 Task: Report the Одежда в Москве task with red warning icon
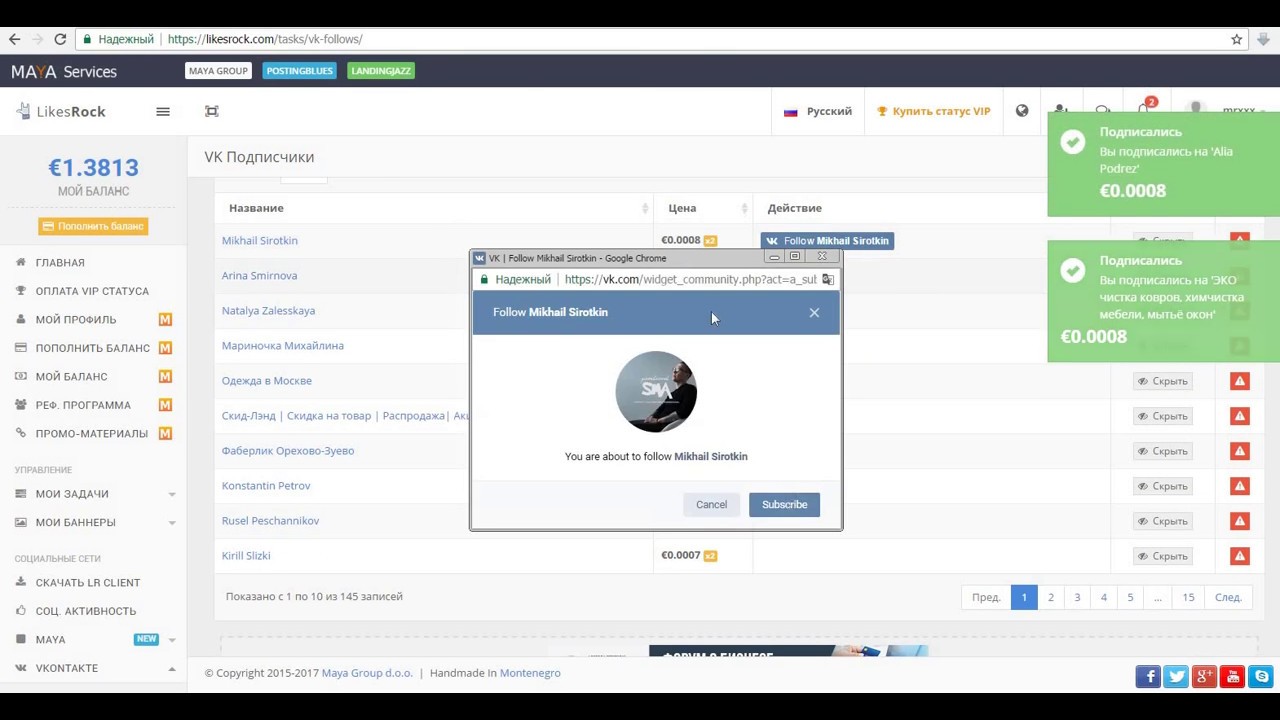point(1240,381)
